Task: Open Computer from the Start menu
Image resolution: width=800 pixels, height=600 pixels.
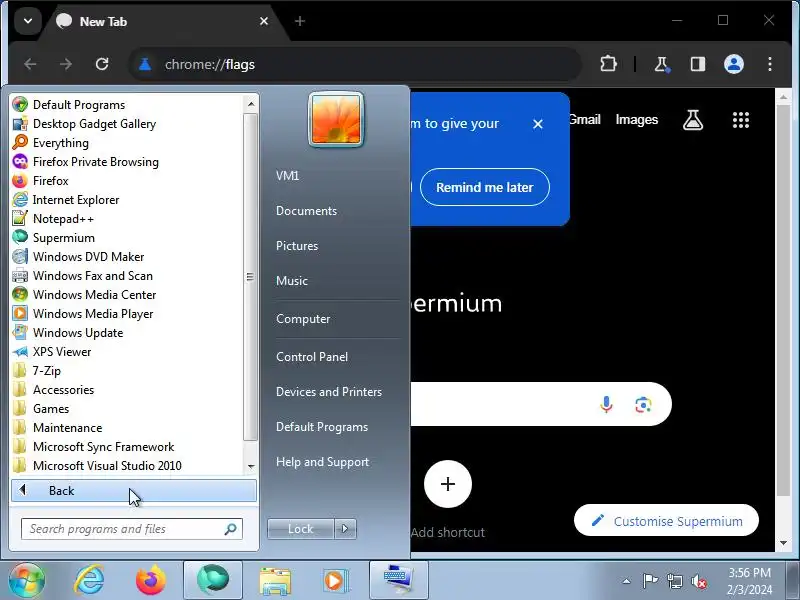Action: click(x=303, y=319)
